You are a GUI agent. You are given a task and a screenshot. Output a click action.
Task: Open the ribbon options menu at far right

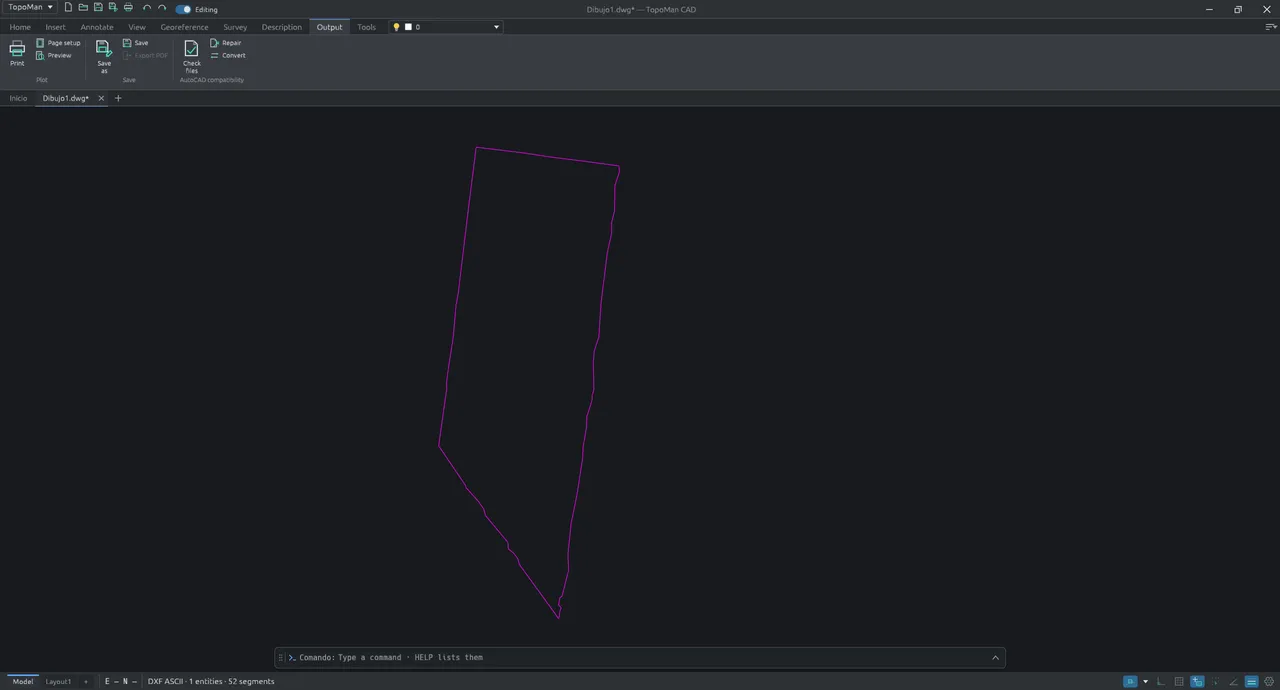pos(1270,27)
